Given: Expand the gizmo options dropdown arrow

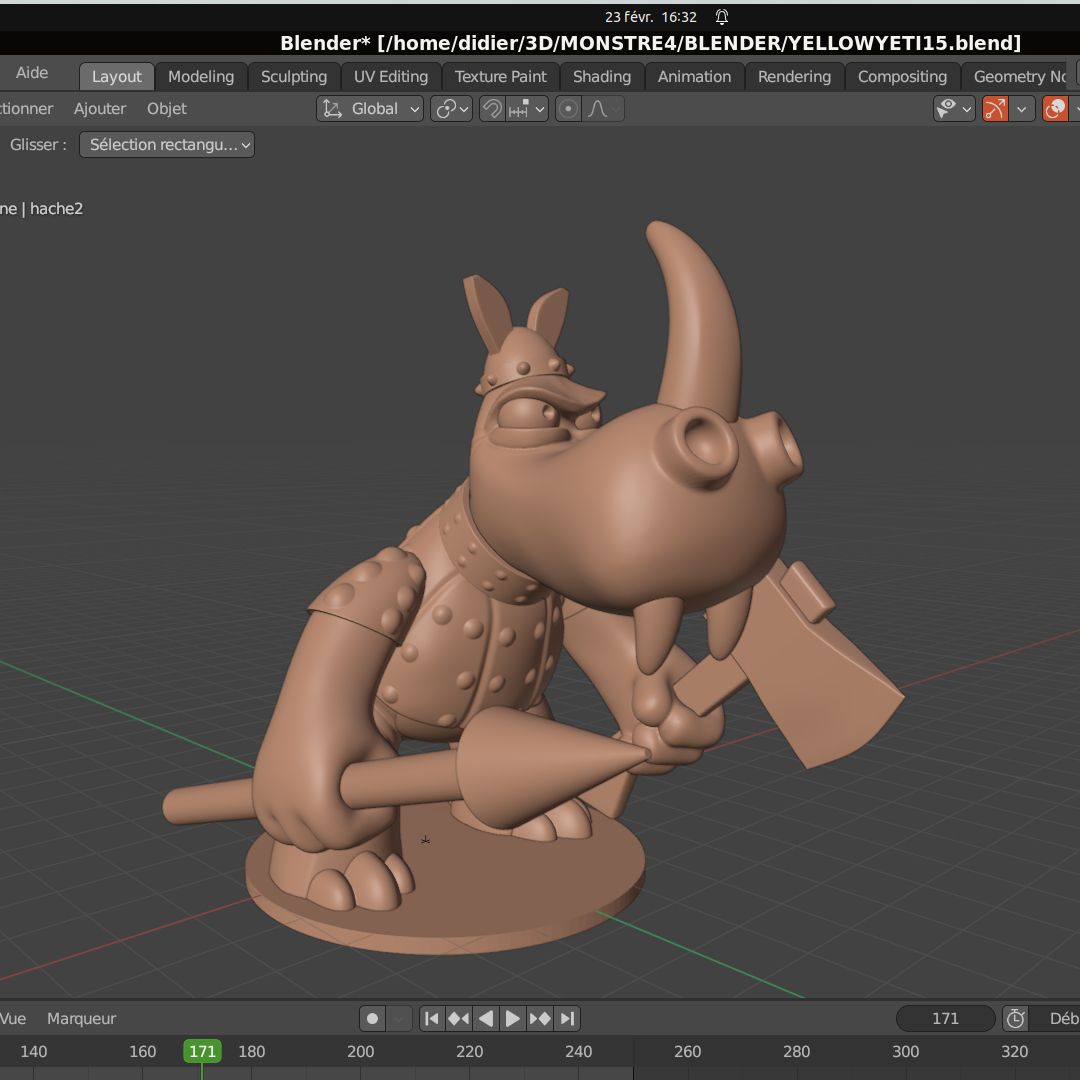Looking at the screenshot, I should 1021,109.
